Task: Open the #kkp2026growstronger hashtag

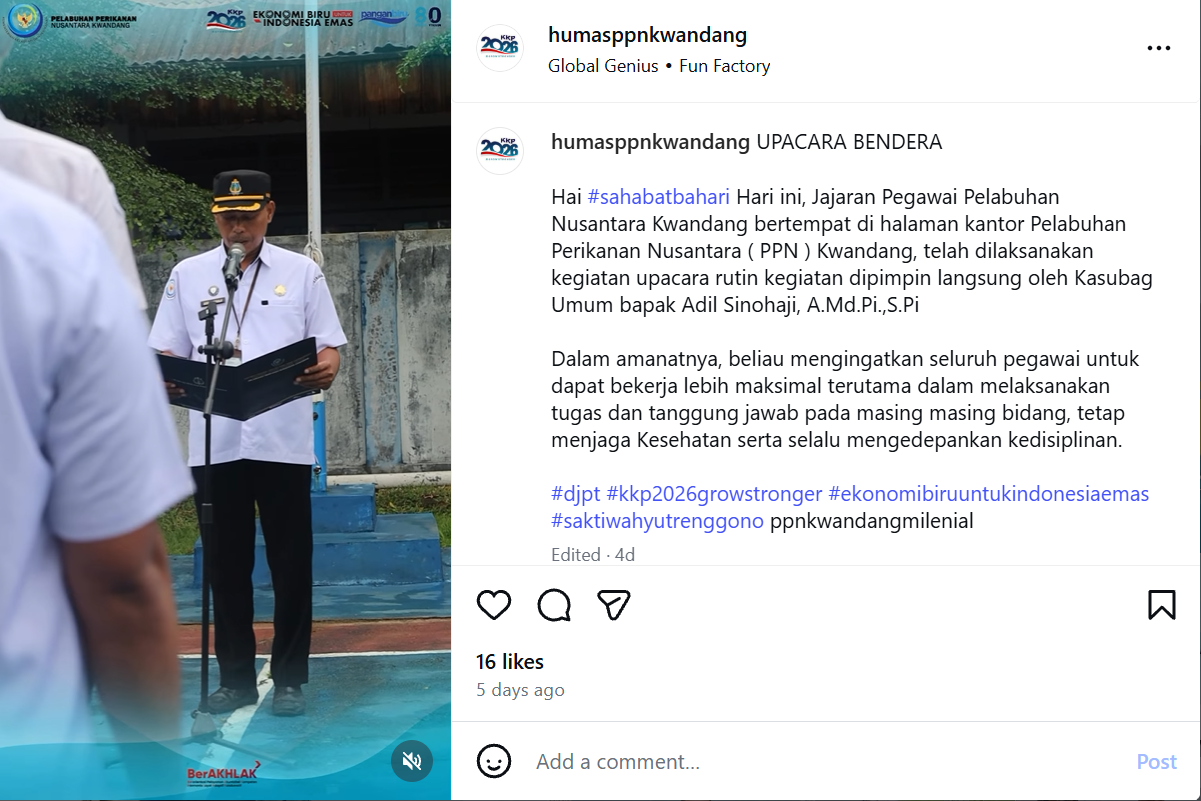Action: (x=714, y=494)
